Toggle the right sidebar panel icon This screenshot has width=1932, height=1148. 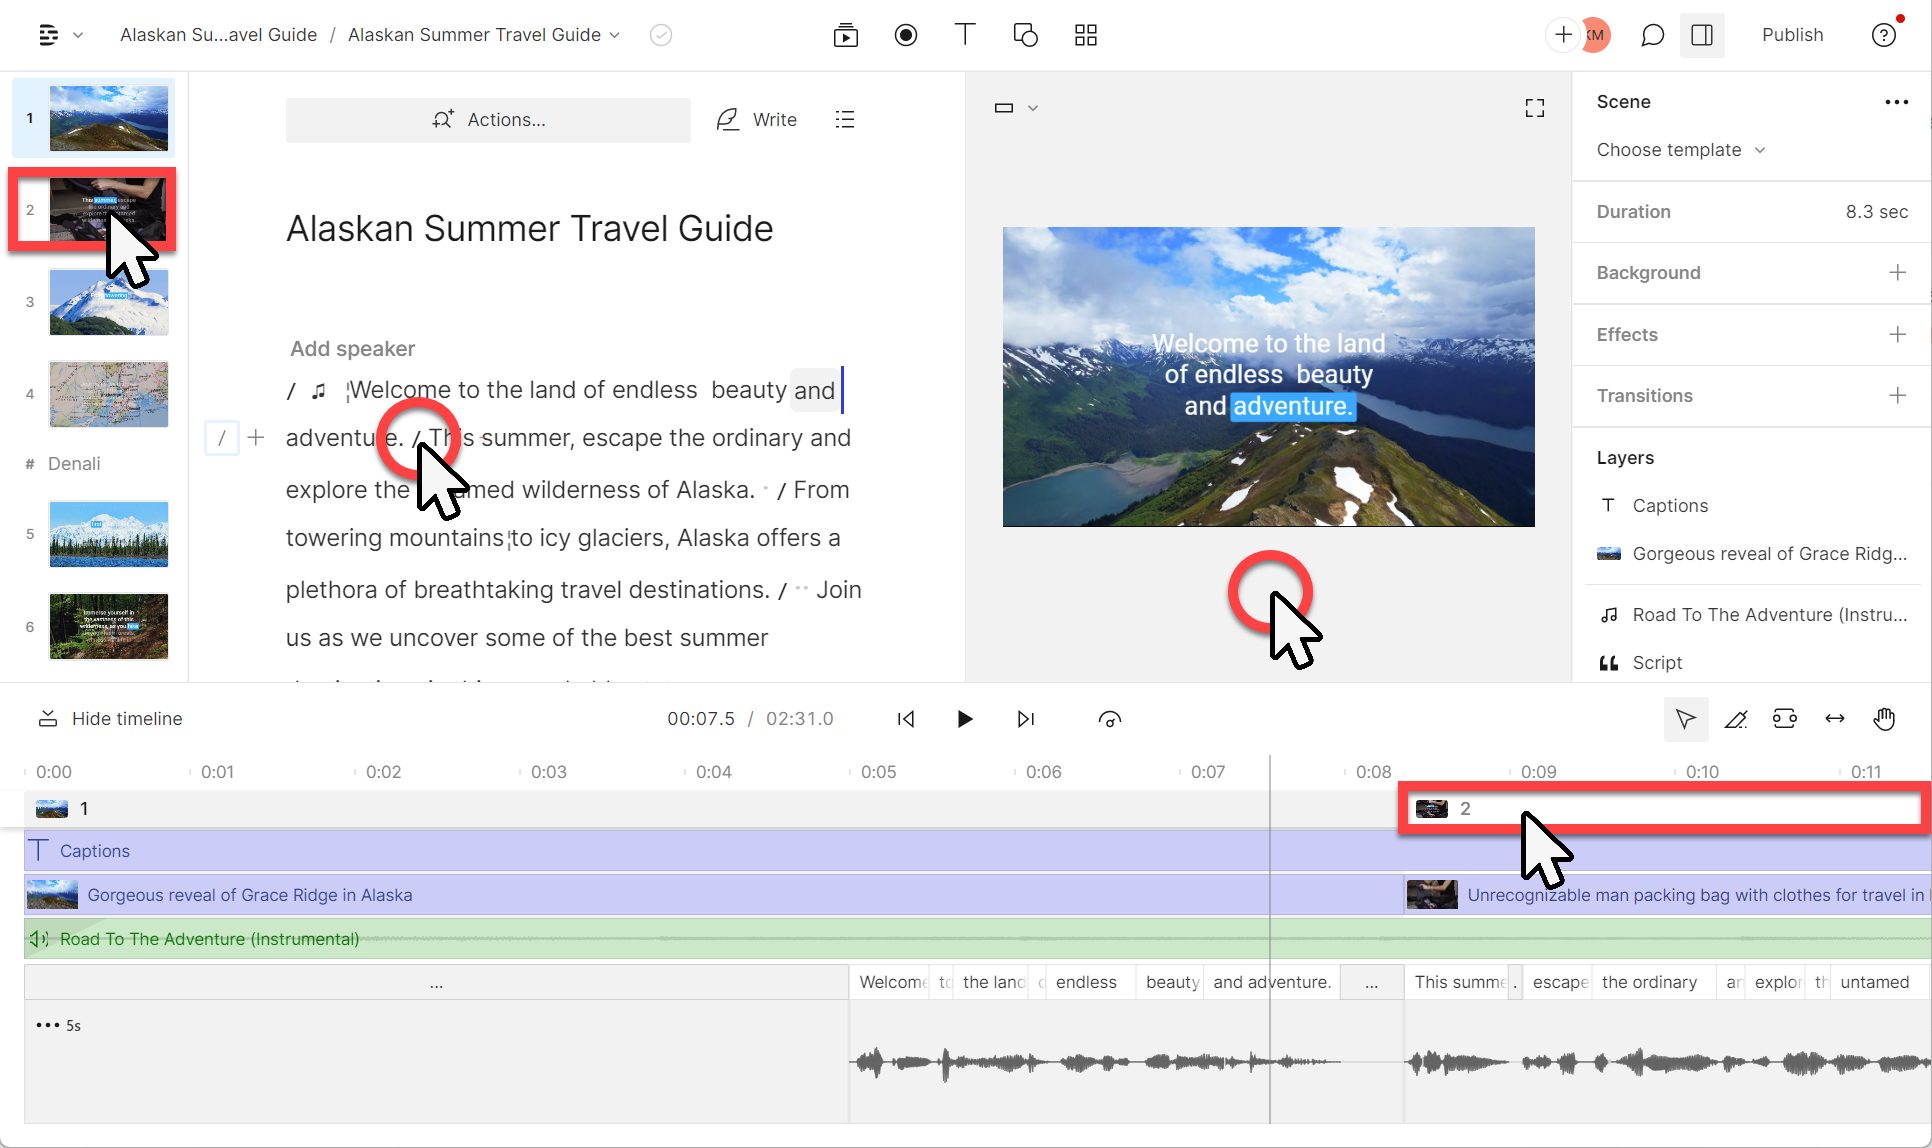click(x=1701, y=35)
